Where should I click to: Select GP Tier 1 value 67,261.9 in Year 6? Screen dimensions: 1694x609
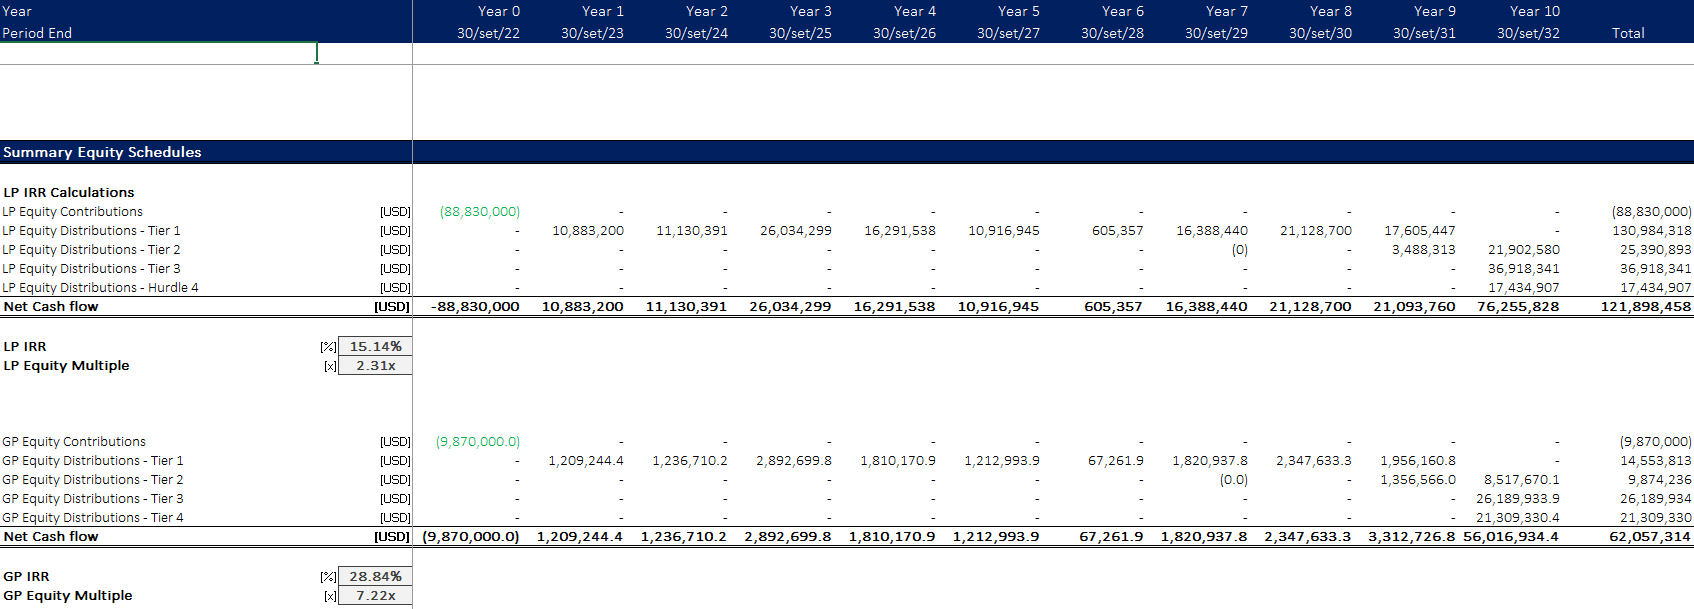coord(1116,460)
